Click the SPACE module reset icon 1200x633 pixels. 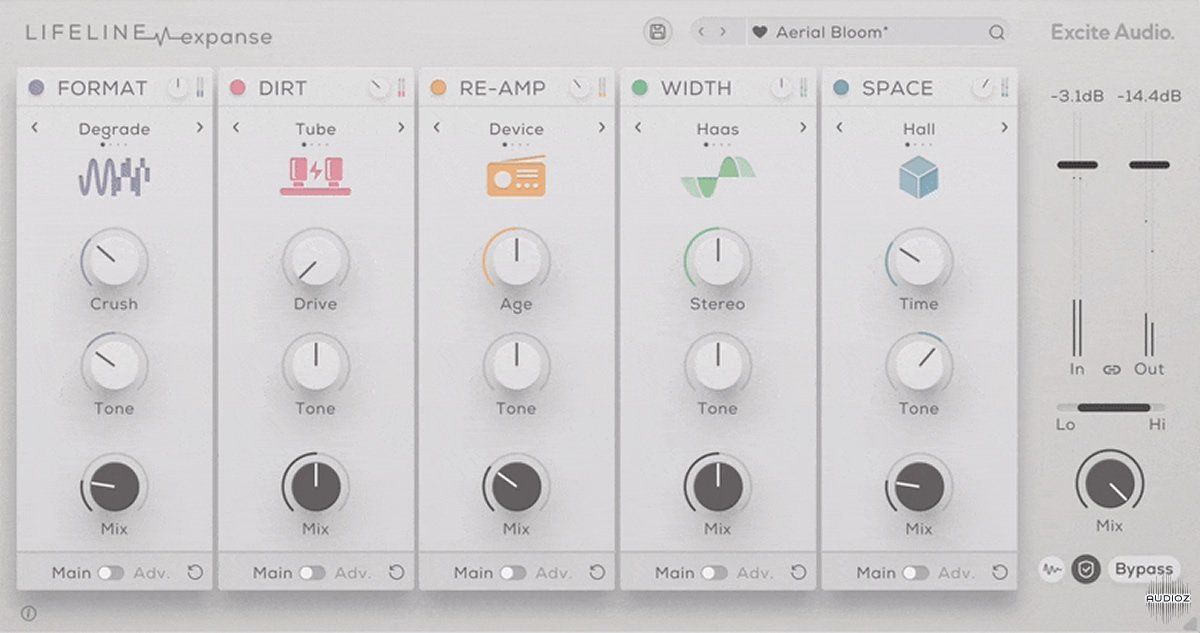pyautogui.click(x=999, y=573)
